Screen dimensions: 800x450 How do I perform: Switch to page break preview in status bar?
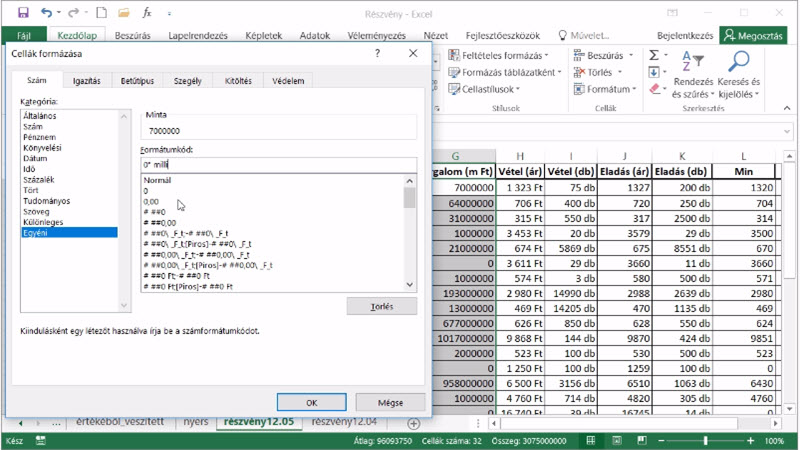pyautogui.click(x=642, y=440)
